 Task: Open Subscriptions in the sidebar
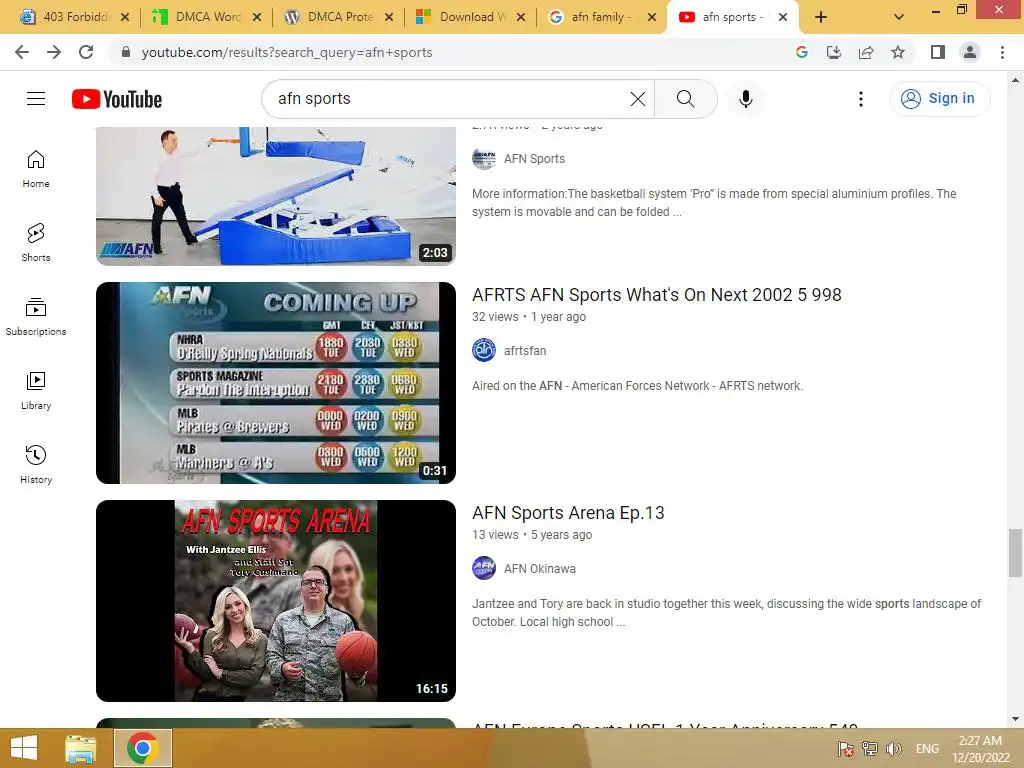tap(36, 317)
